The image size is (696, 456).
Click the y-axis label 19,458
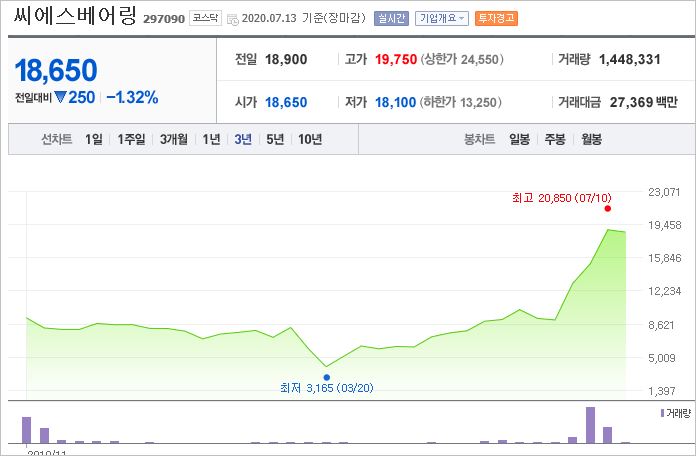point(664,225)
